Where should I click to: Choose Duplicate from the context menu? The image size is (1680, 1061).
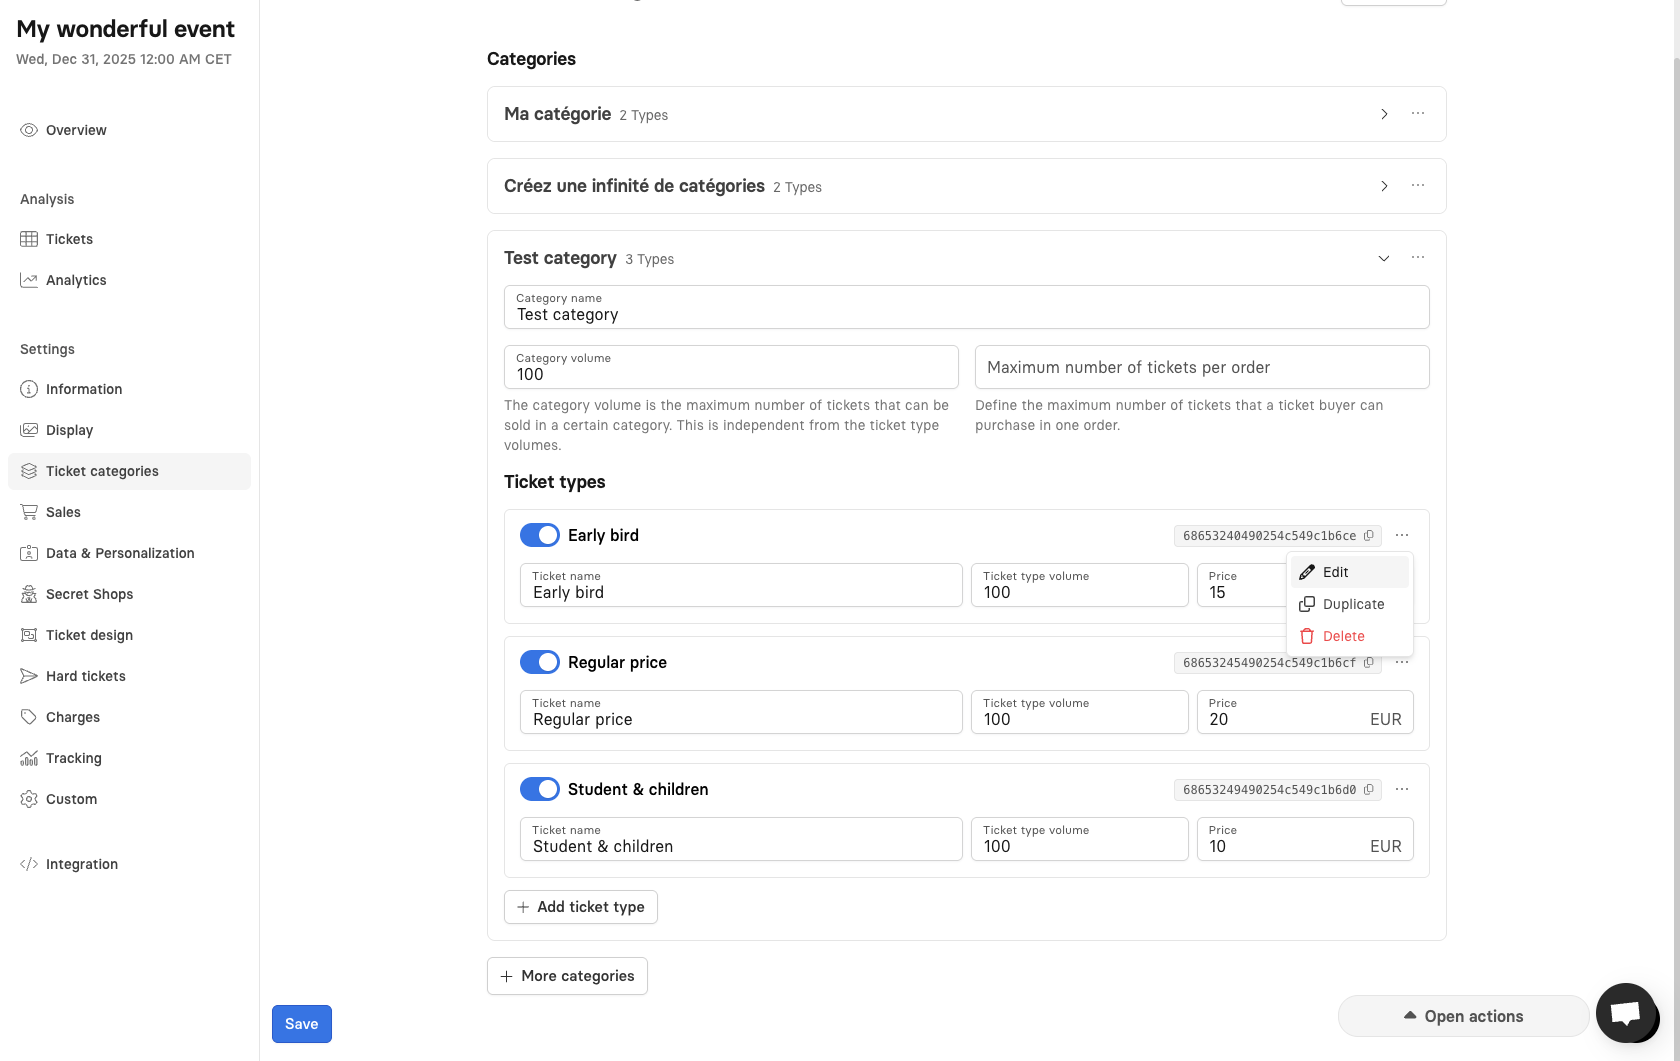point(1352,604)
